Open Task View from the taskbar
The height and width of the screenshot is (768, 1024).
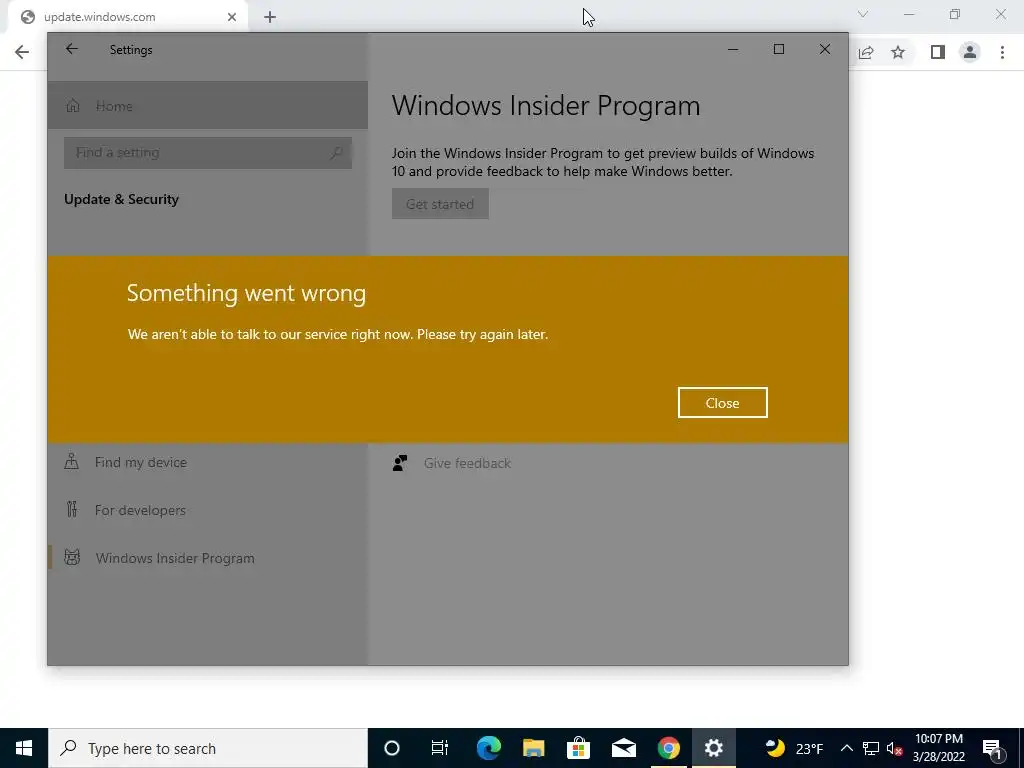pos(440,748)
